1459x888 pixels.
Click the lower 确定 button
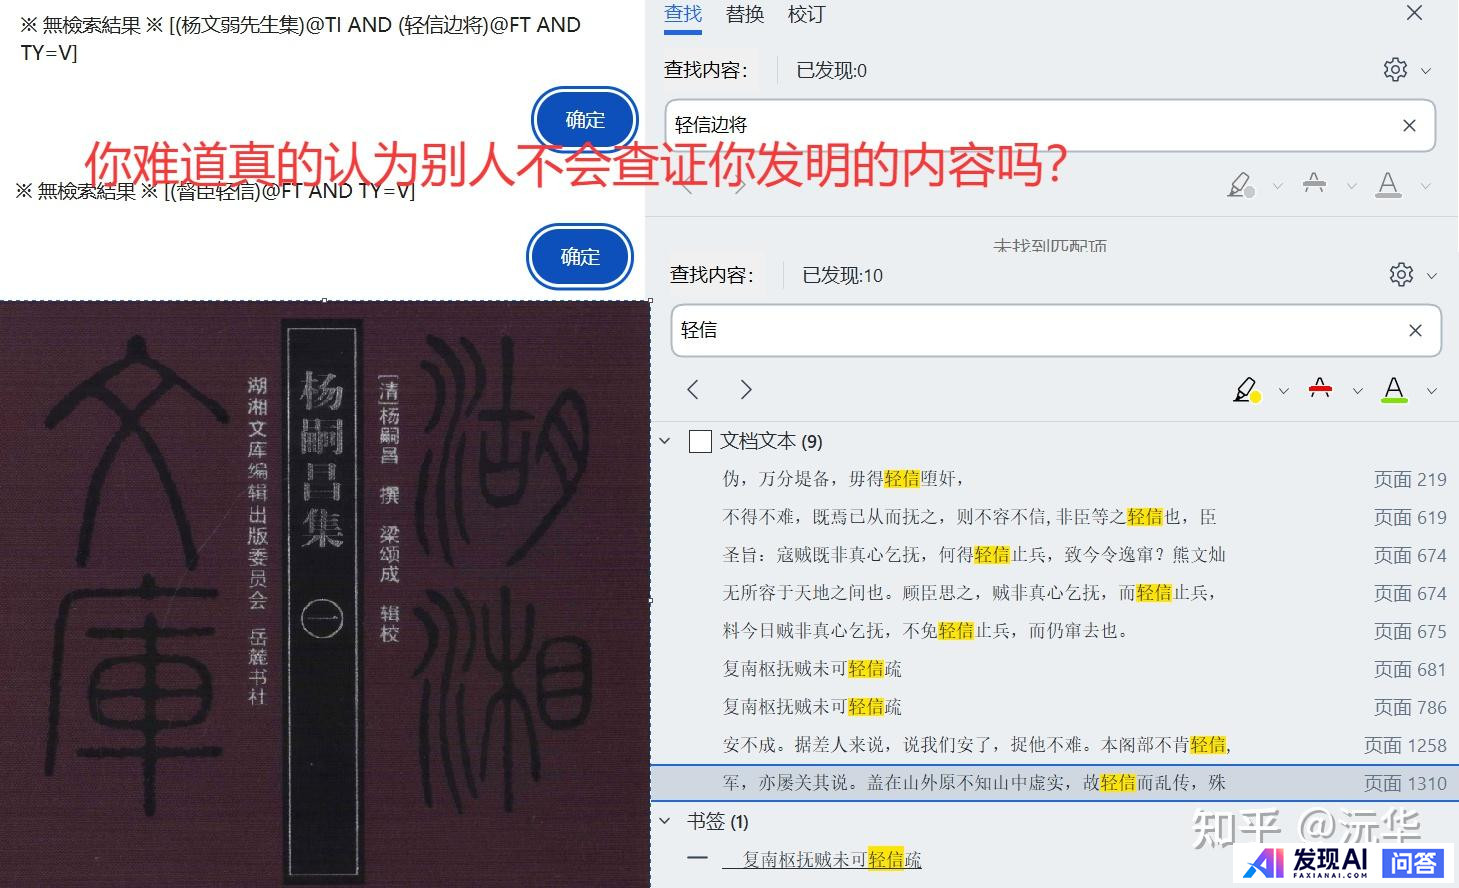580,256
